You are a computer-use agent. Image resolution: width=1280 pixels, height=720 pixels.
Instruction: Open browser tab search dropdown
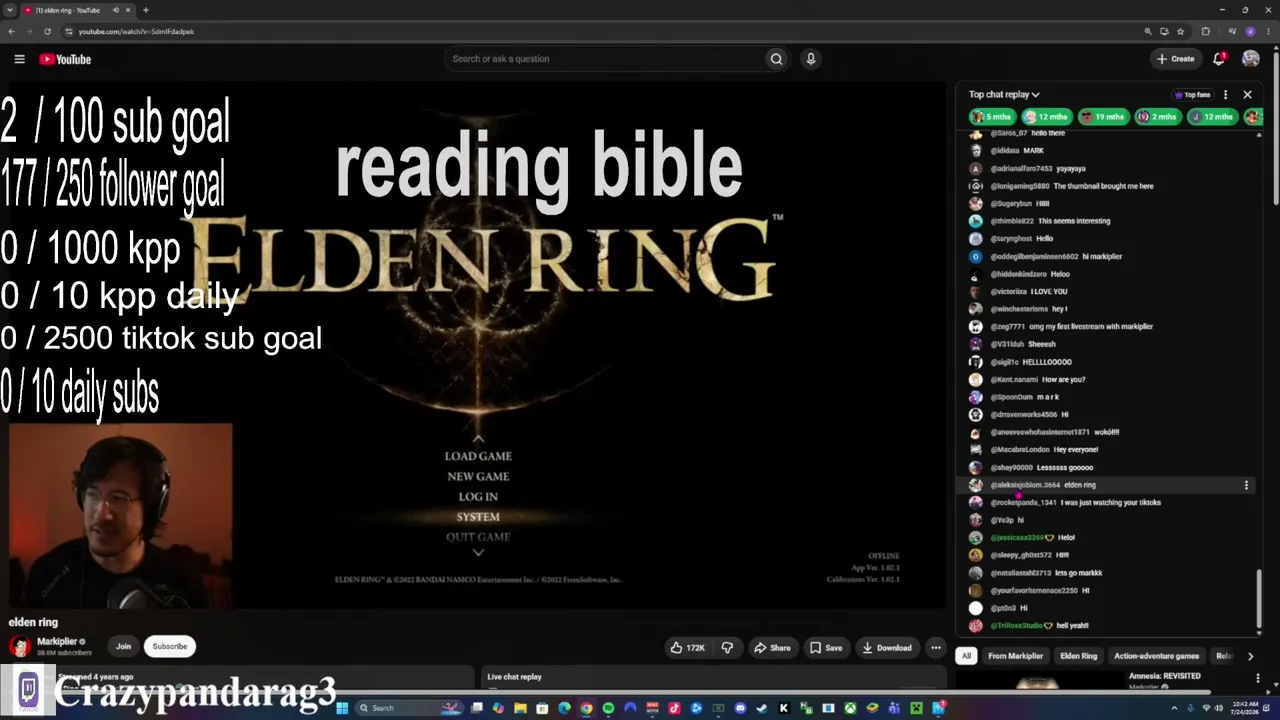pyautogui.click(x=10, y=10)
